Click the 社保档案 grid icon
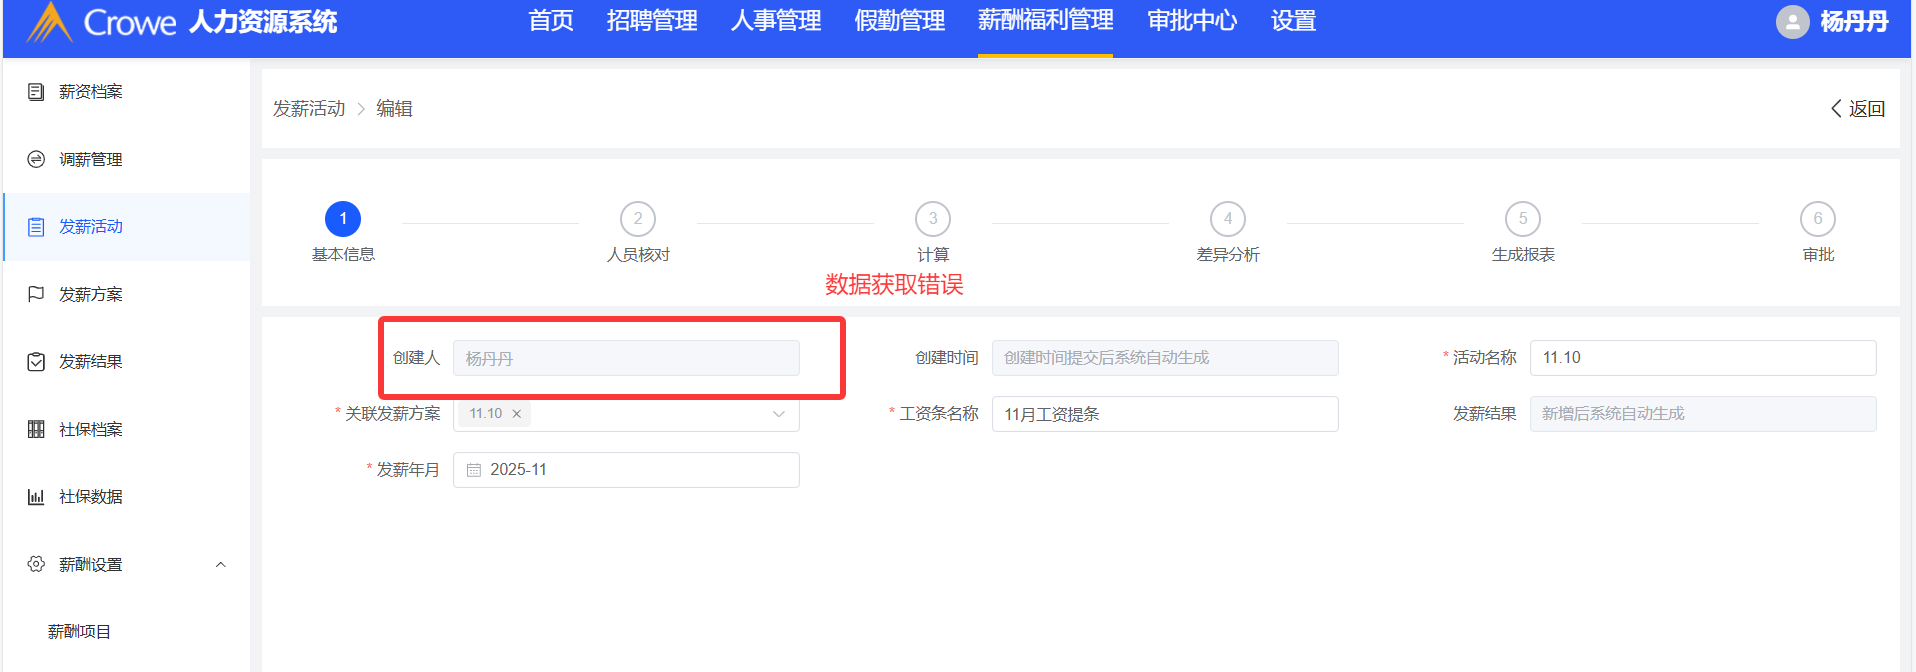This screenshot has height=672, width=1916. (x=36, y=429)
